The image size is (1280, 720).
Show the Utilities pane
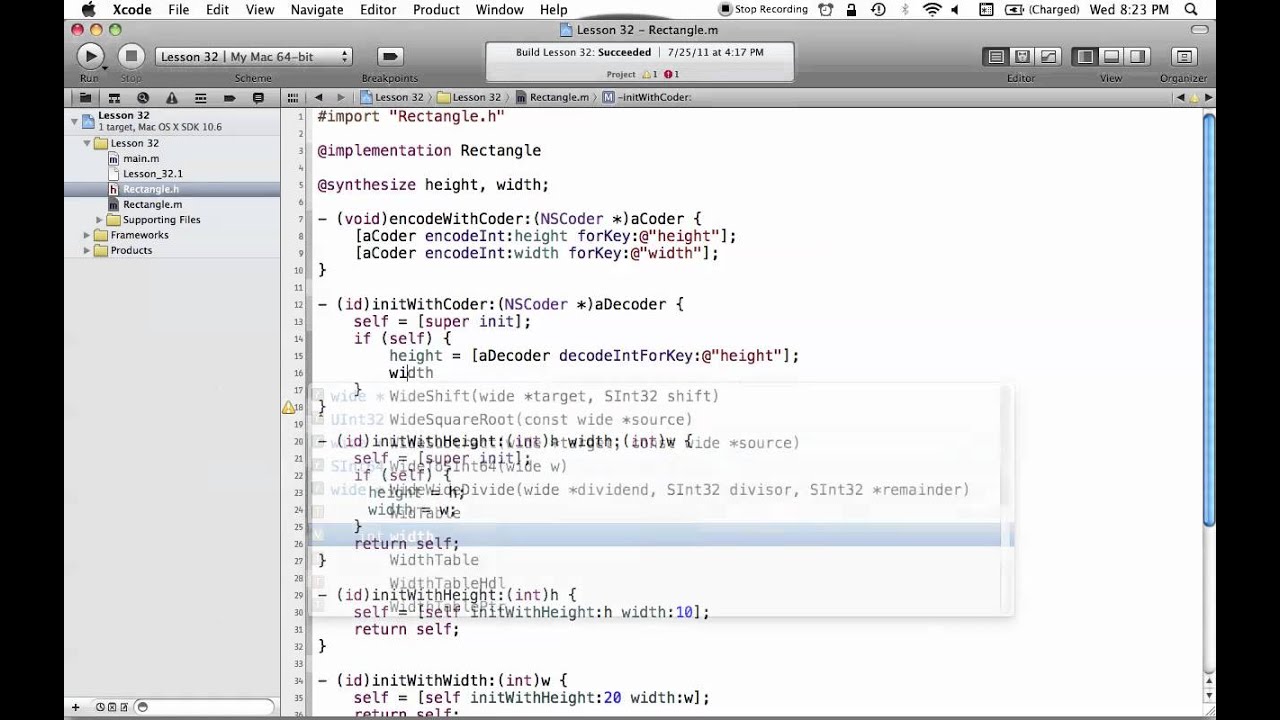pyautogui.click(x=1137, y=57)
